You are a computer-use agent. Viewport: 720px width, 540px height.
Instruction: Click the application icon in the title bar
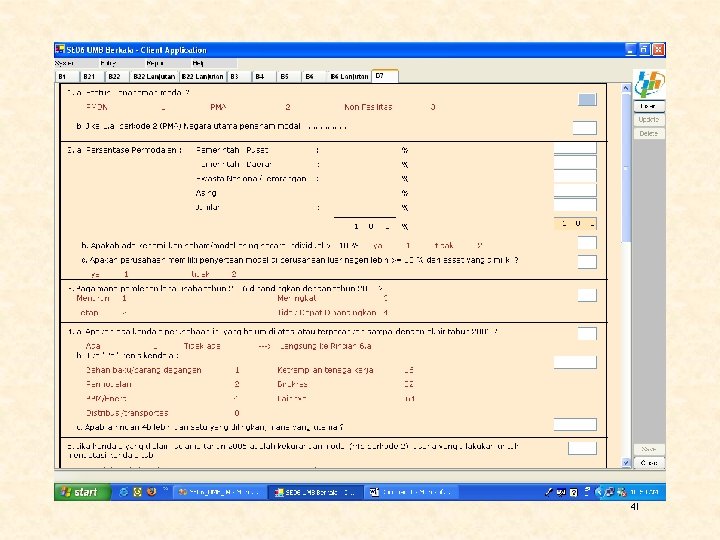pos(60,49)
